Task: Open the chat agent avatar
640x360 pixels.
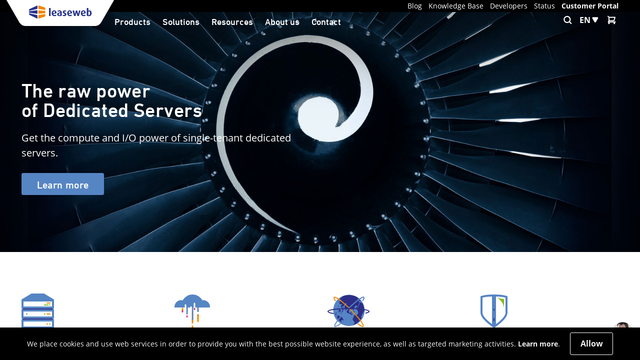Action: click(x=623, y=325)
